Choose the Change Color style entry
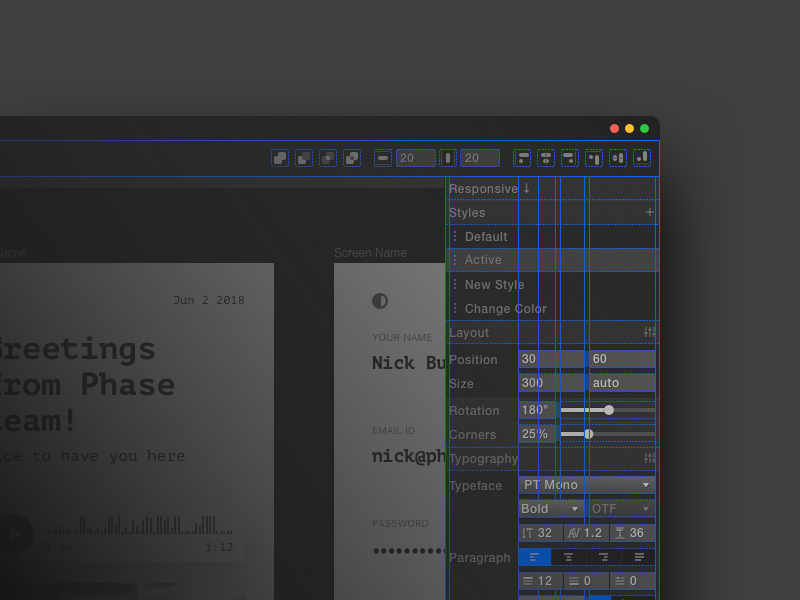This screenshot has height=600, width=800. (x=553, y=309)
